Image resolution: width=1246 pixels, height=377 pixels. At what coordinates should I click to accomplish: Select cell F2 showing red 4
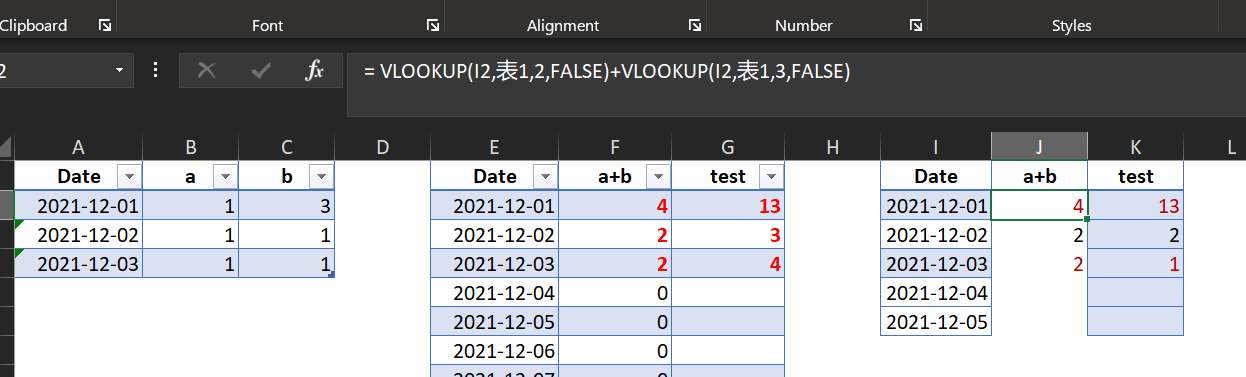pyautogui.click(x=615, y=206)
